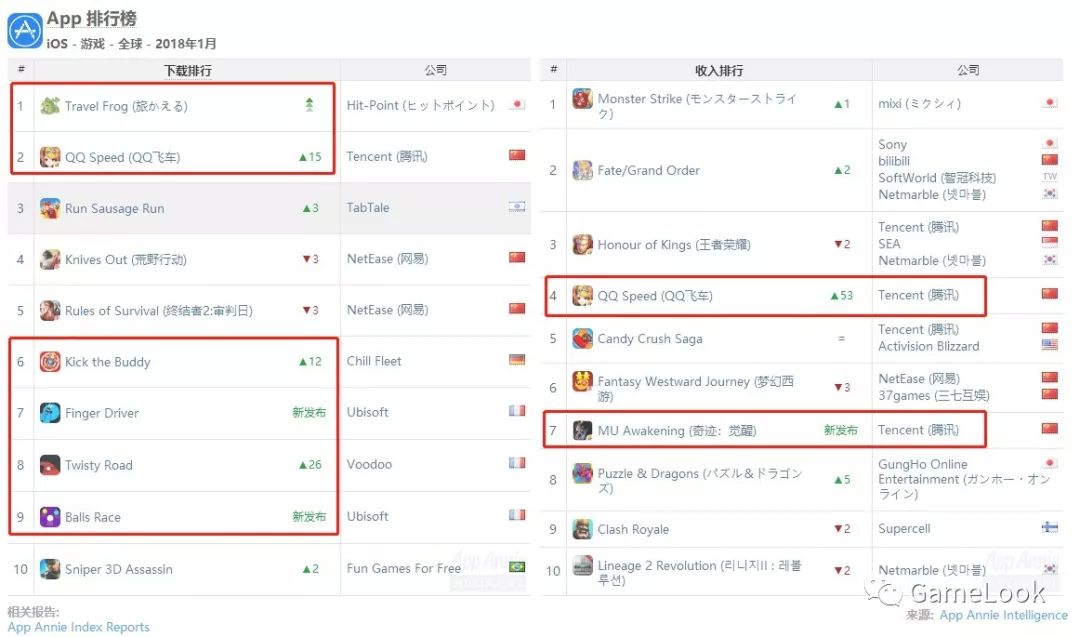Click the Balls Race game icon

coord(50,517)
